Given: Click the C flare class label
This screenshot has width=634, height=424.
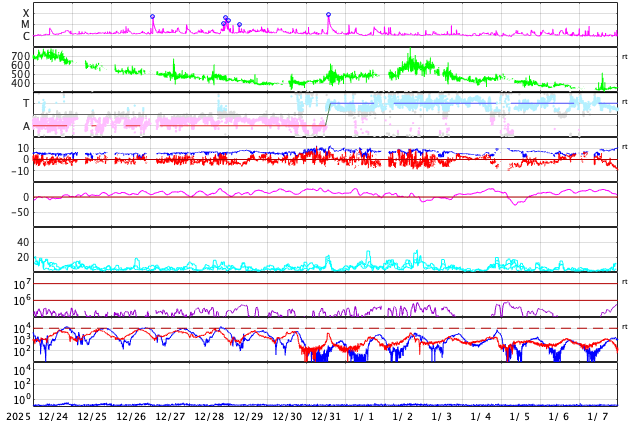Looking at the screenshot, I should (26, 36).
